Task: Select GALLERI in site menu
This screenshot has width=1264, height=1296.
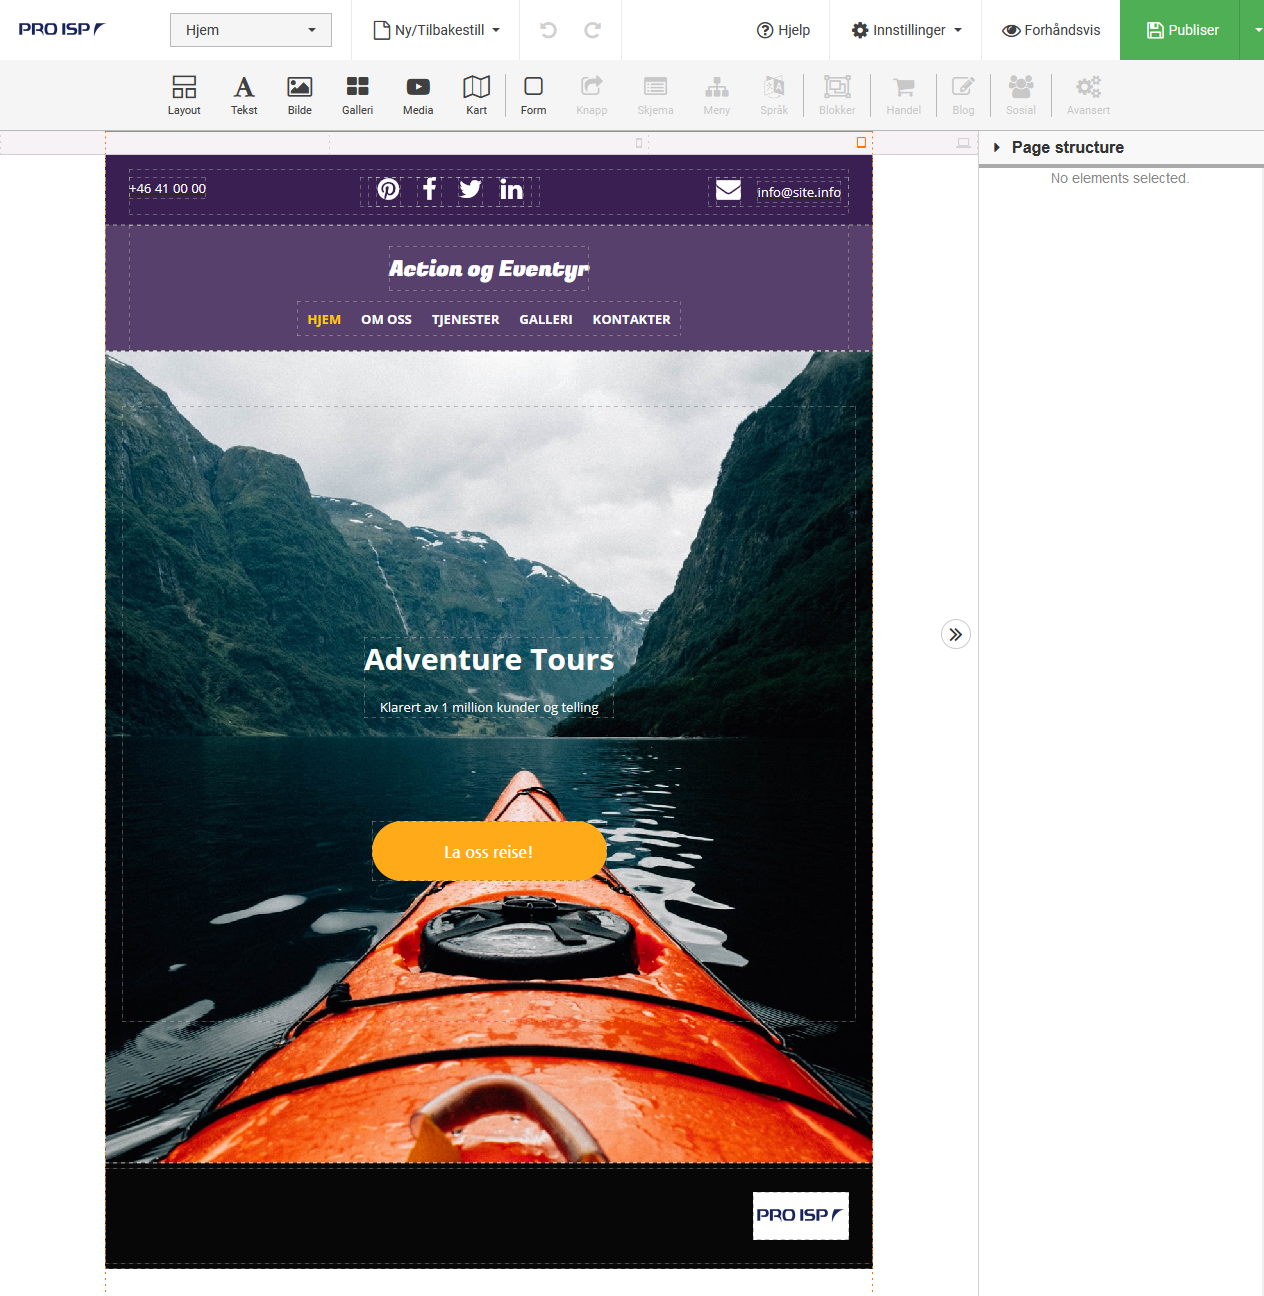Action: 546,319
